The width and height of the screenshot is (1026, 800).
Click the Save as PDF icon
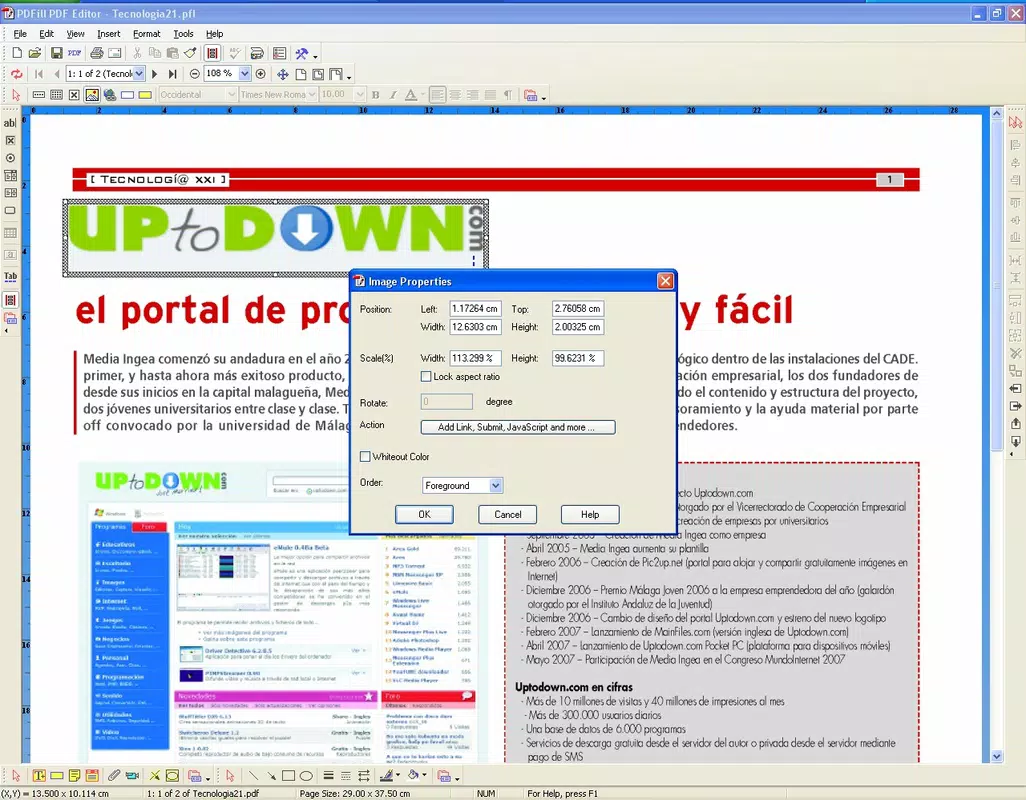click(x=74, y=54)
